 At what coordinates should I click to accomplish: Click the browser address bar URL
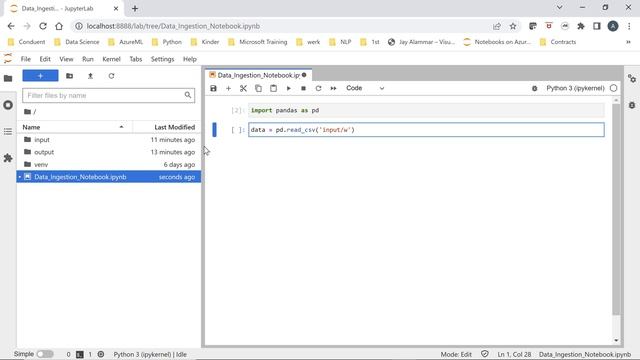point(173,26)
